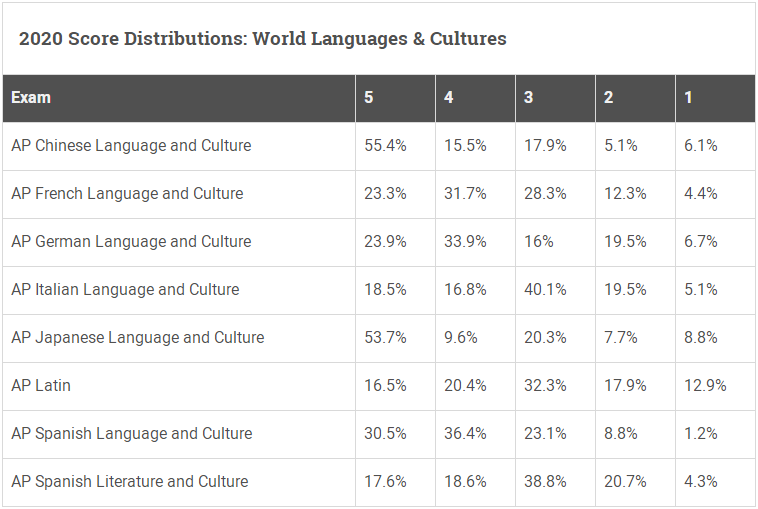Screen dimensions: 758x509
Task: Select the AP Latin exam cell
Action: [x=41, y=386]
